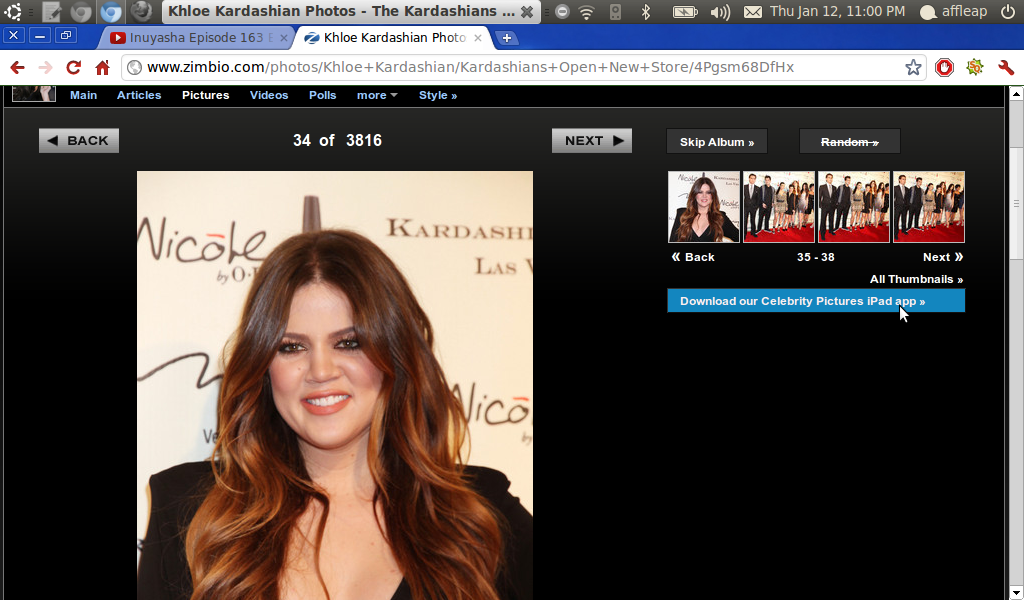Click the BACK photo button

click(x=79, y=140)
